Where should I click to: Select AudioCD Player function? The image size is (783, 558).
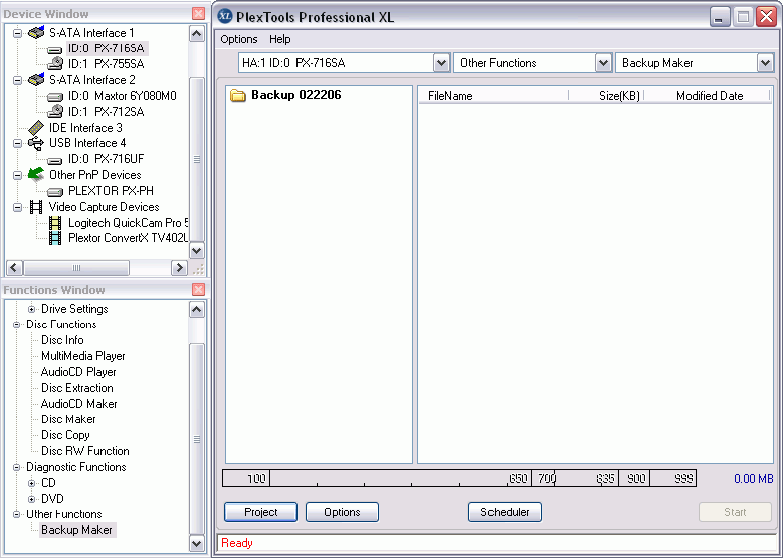click(x=78, y=372)
